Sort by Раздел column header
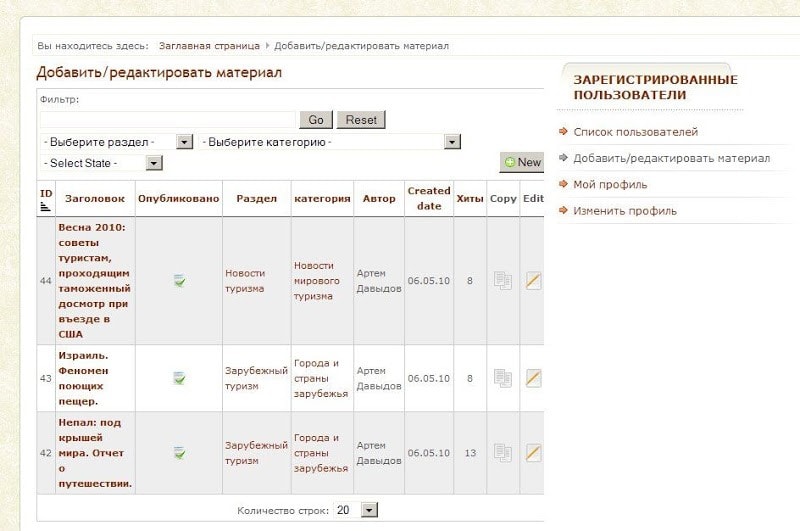Screen dimensions: 800x531 point(257,198)
